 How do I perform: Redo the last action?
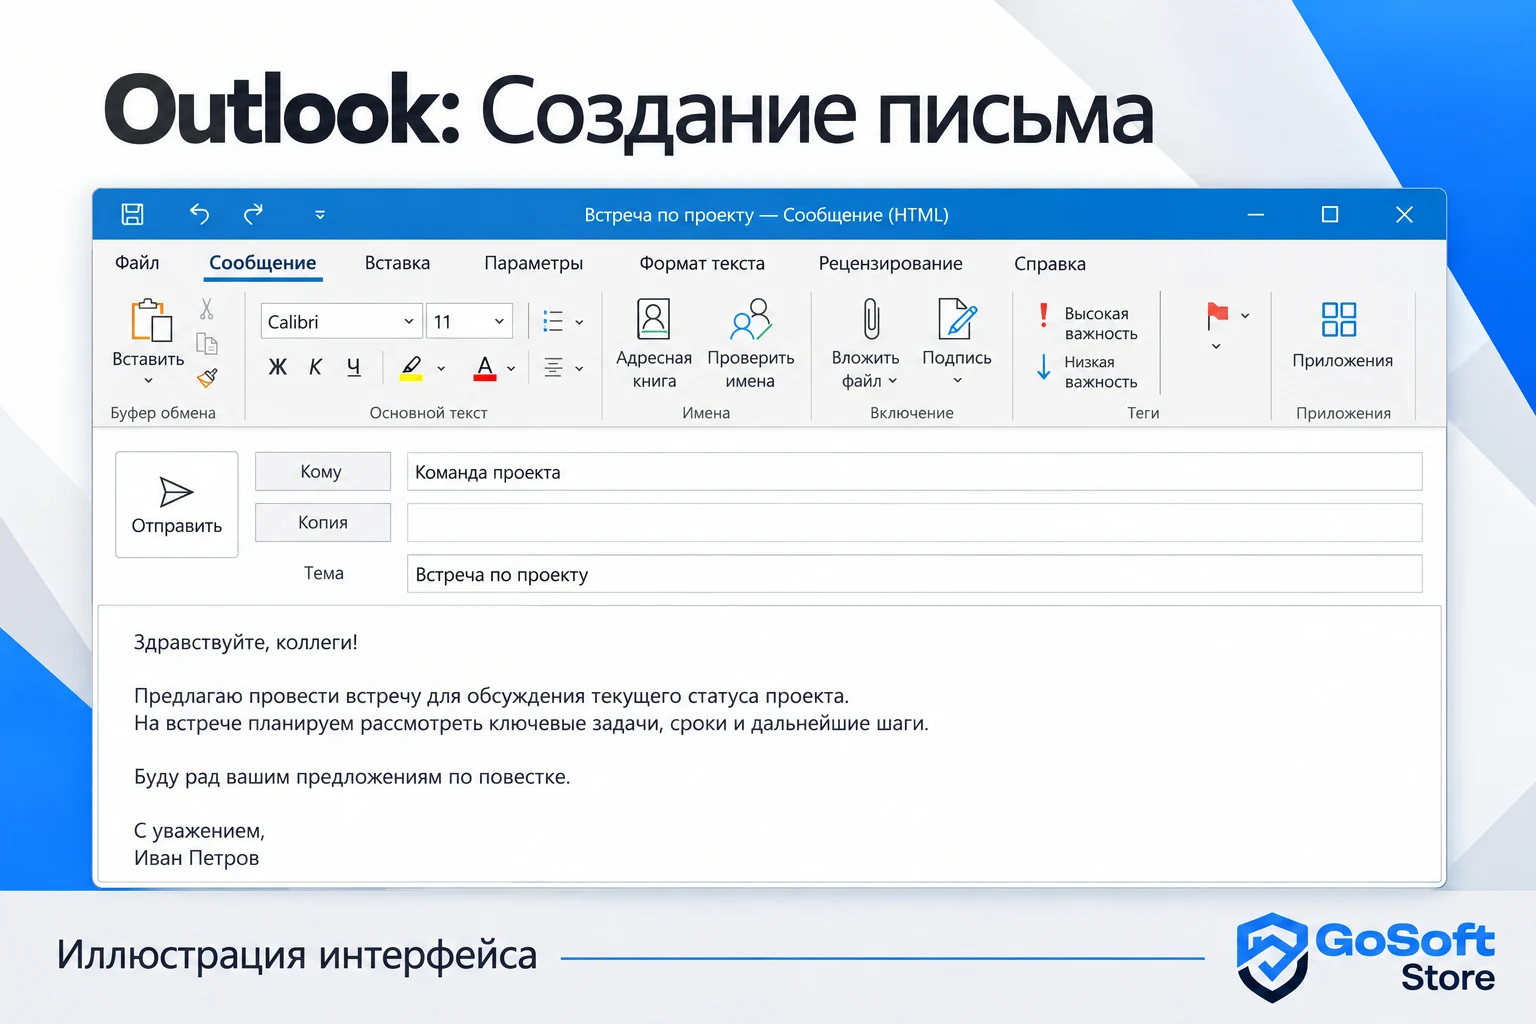(253, 214)
